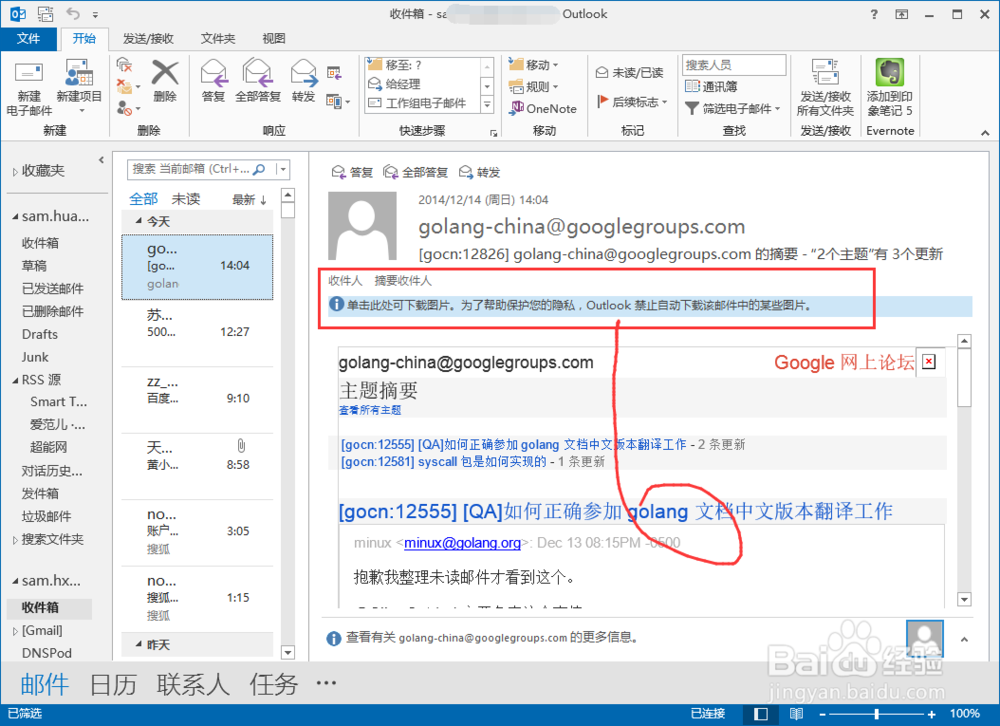Click the Undo arrow in quick access toolbar
Screen dimensions: 1000x726
pos(73,13)
